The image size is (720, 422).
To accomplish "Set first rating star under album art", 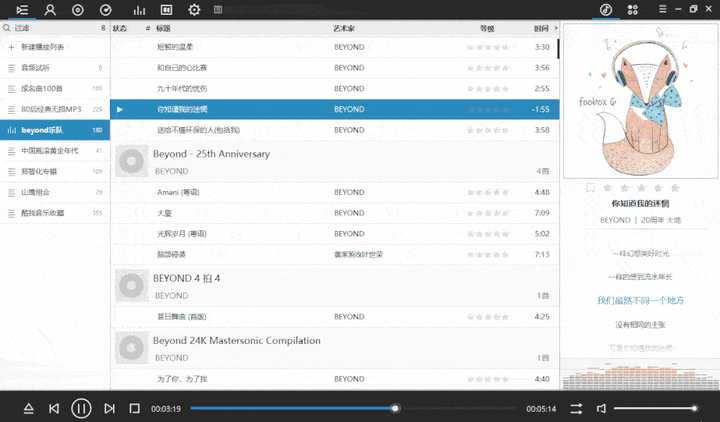I will pyautogui.click(x=608, y=187).
